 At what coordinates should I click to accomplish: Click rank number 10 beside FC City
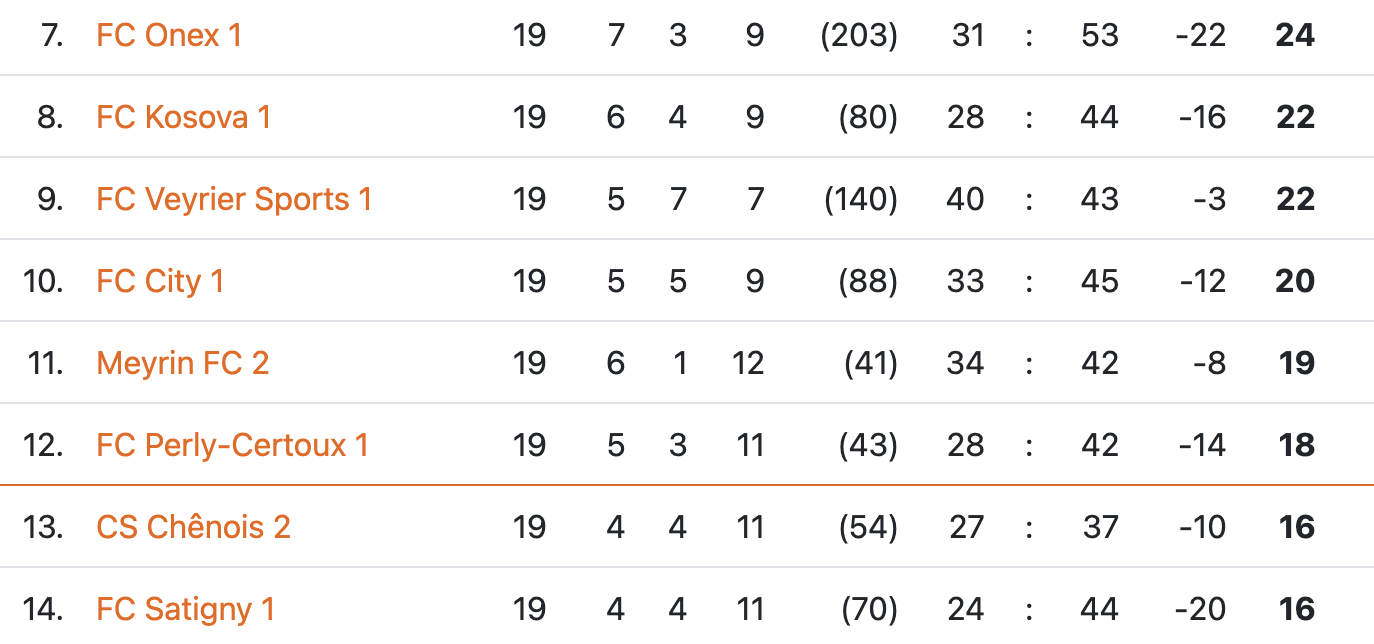click(x=43, y=282)
